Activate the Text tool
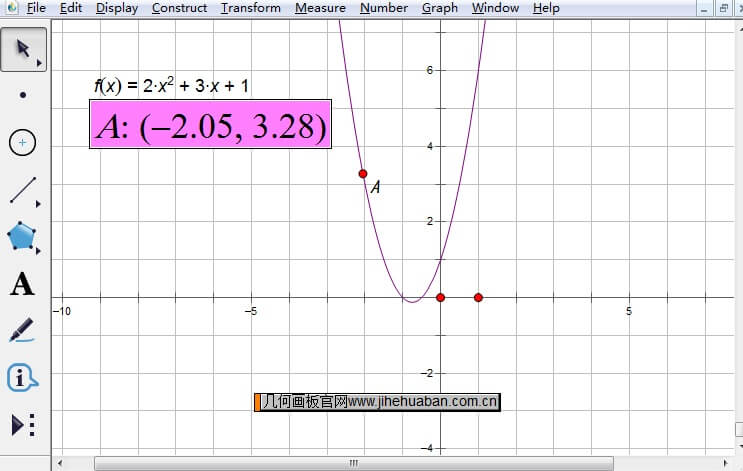The image size is (743, 471). (22, 284)
